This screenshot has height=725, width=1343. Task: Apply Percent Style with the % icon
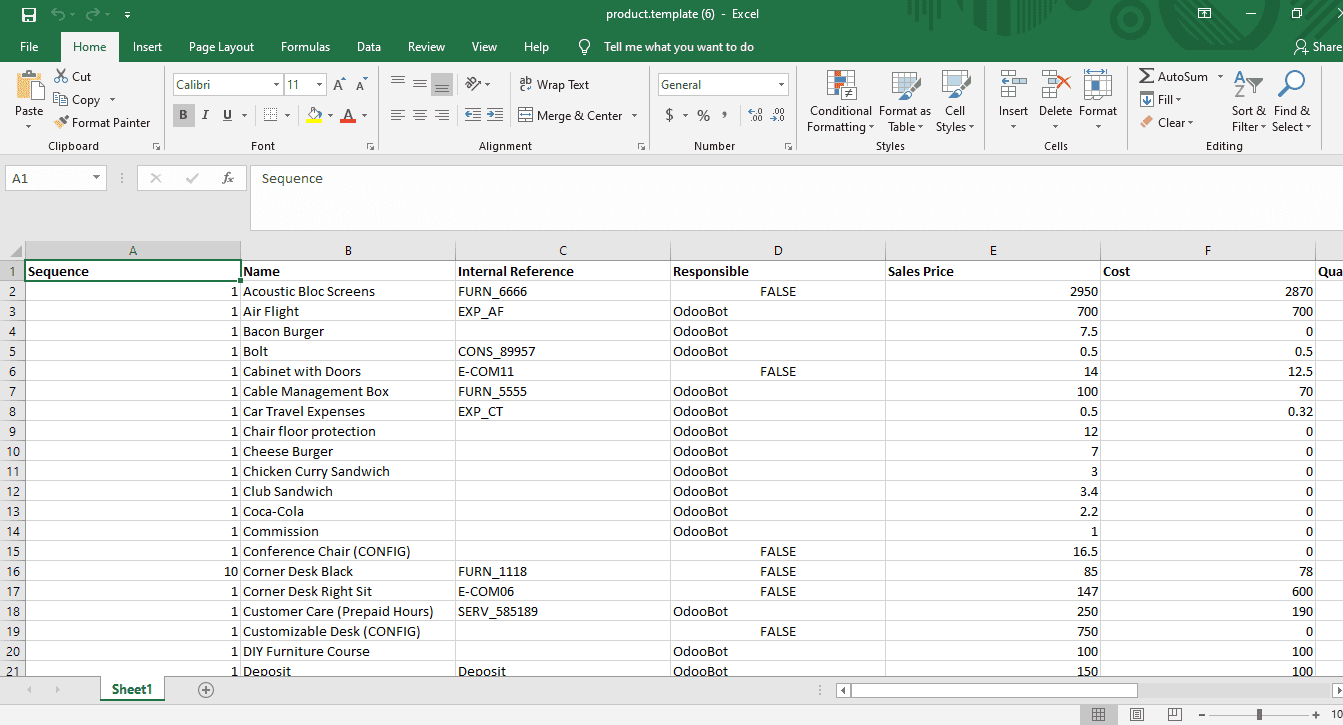click(x=704, y=116)
